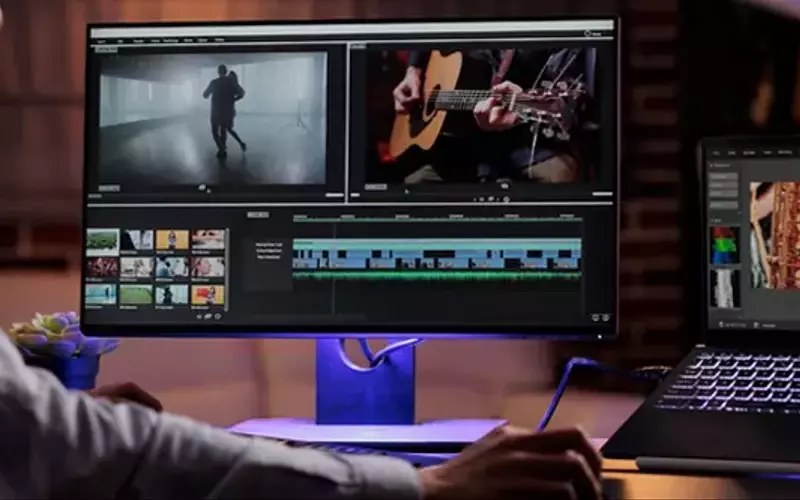The width and height of the screenshot is (800, 500).
Task: Select the red figure on yellow clip thumbnail
Action: [208, 294]
